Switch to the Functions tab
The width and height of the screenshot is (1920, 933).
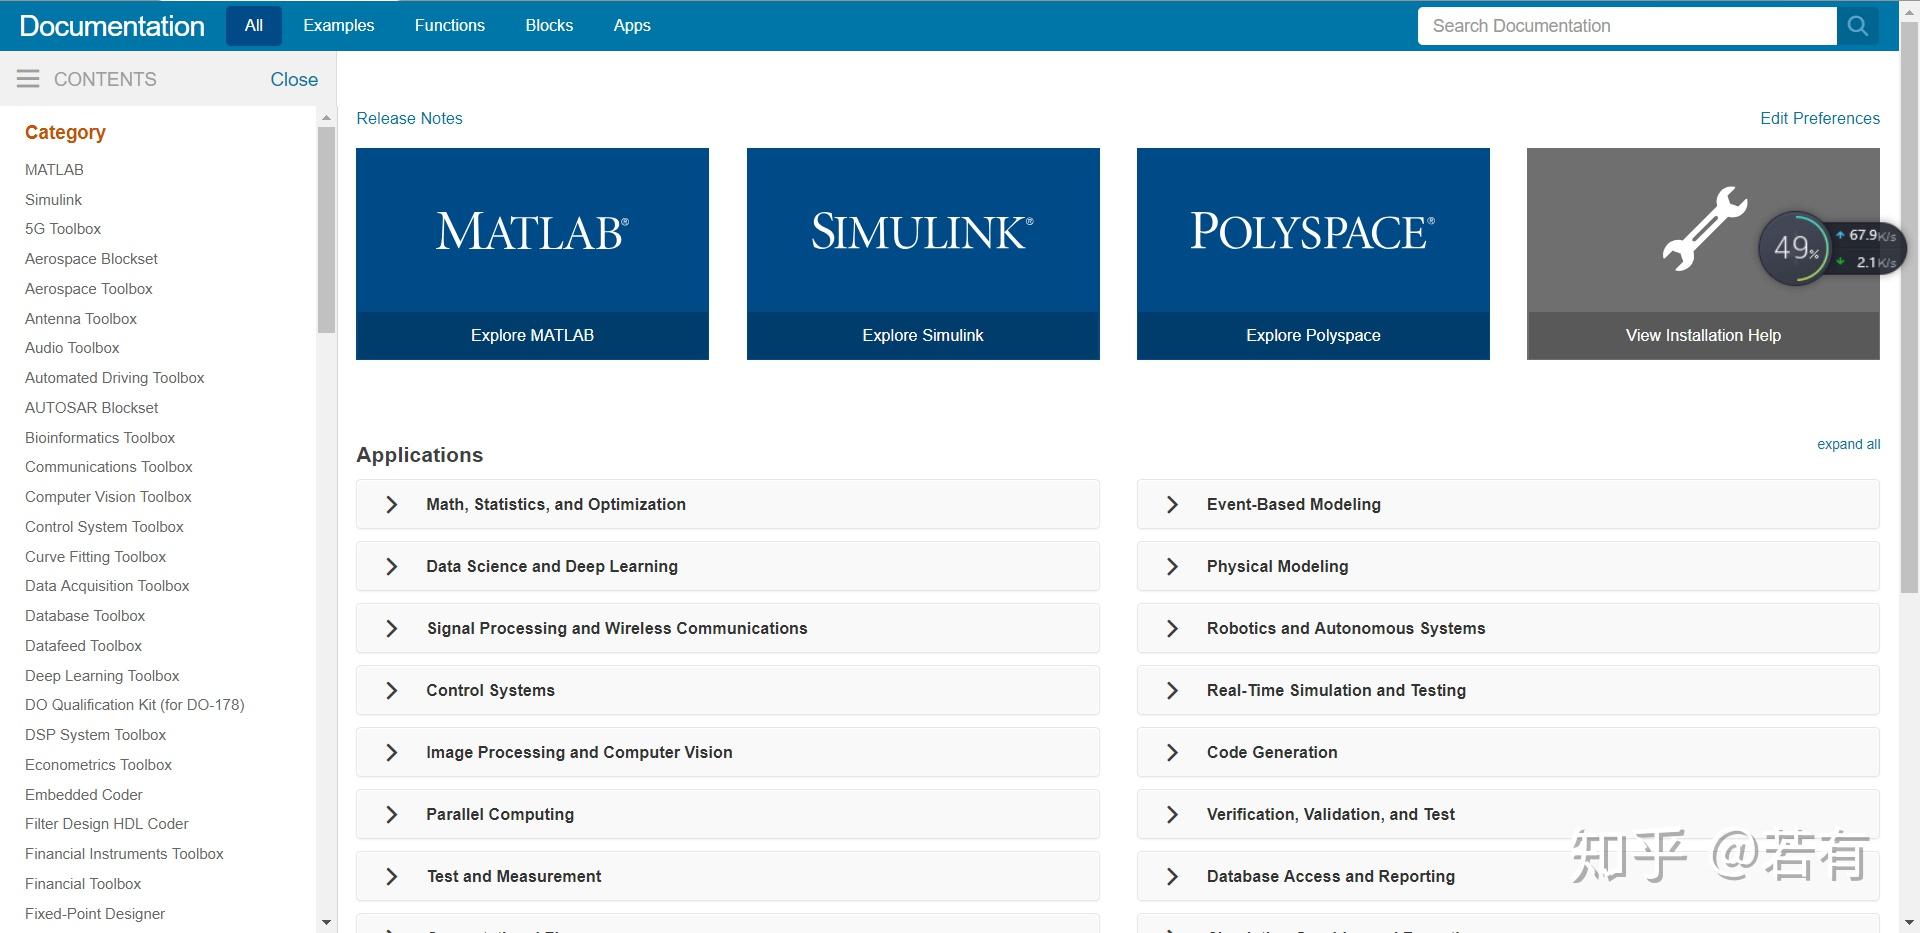point(450,26)
